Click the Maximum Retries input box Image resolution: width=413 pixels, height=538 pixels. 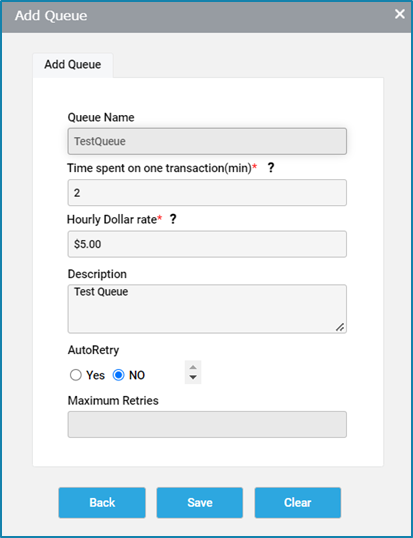coord(207,424)
